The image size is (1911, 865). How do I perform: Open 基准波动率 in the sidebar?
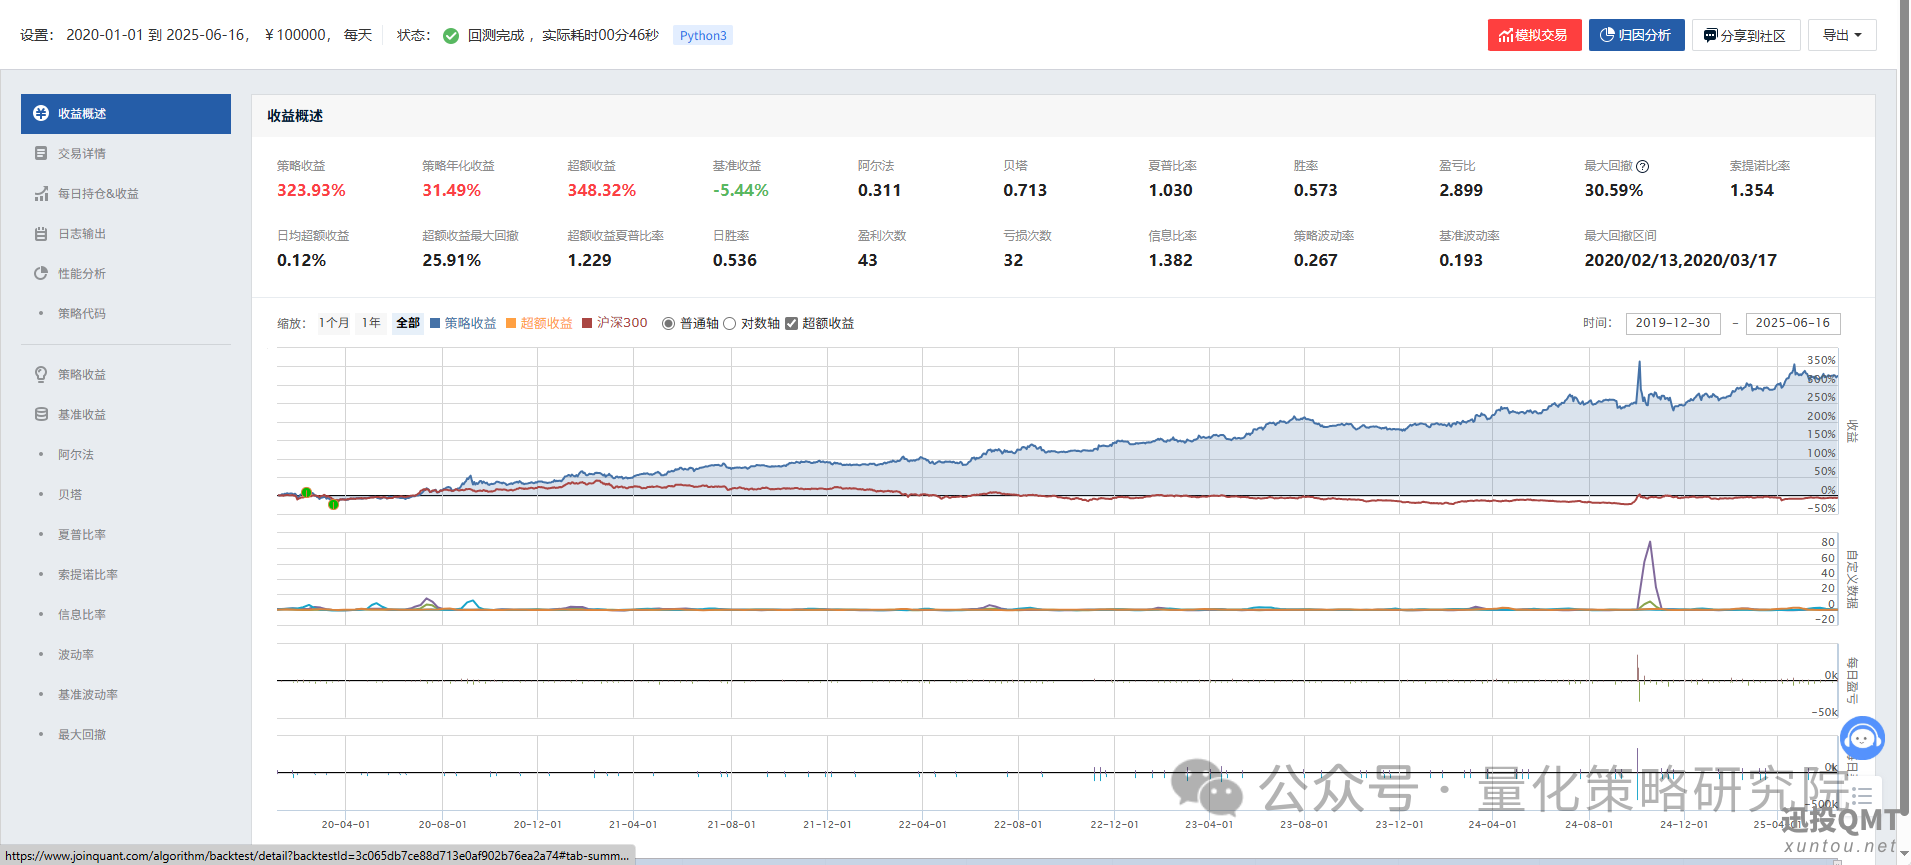pos(87,695)
